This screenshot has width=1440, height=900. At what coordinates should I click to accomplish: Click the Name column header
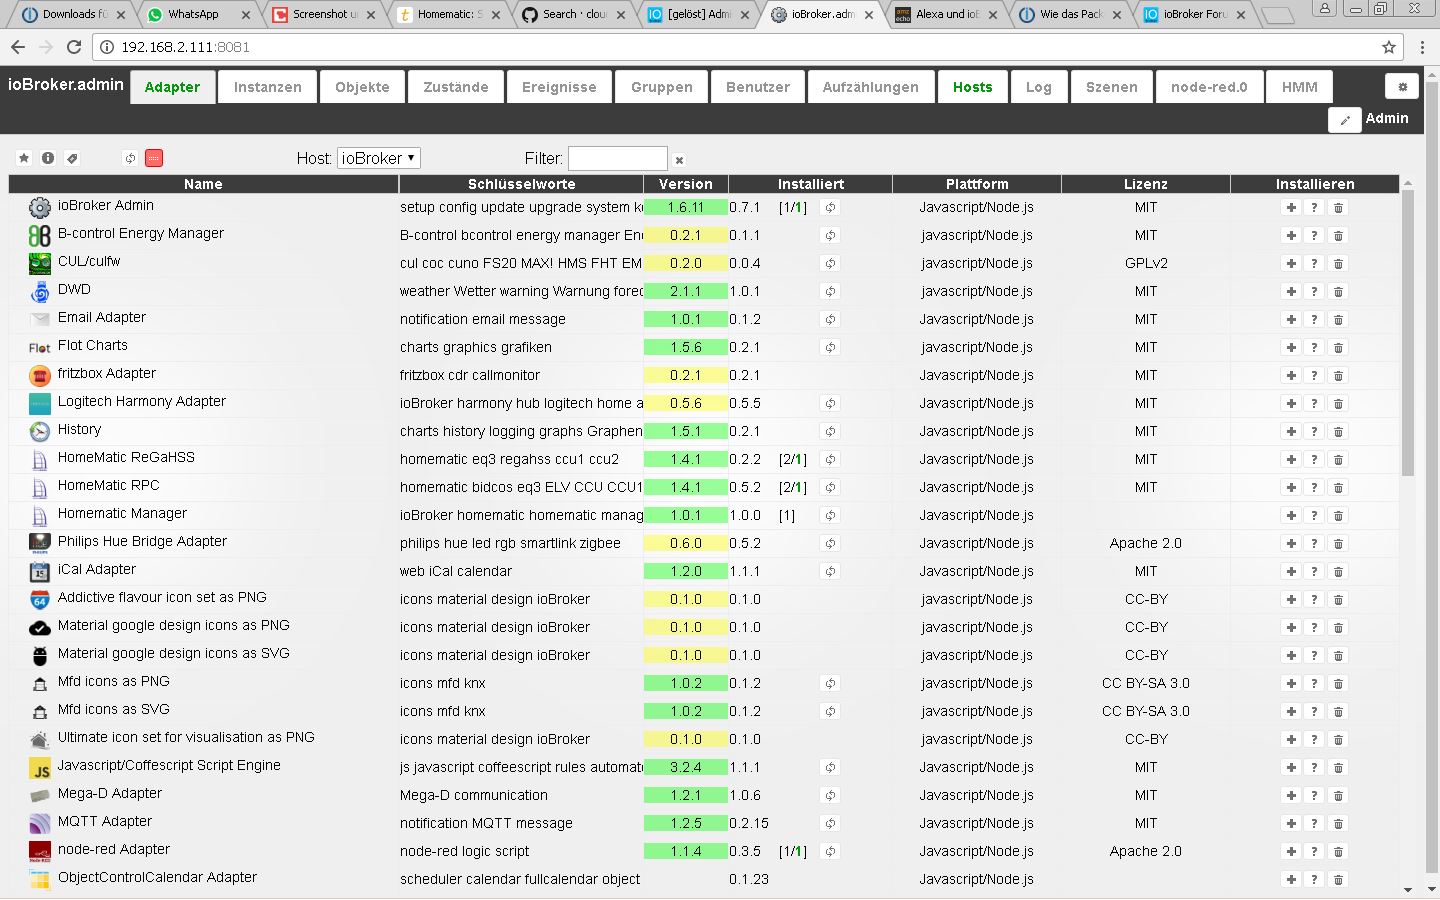pyautogui.click(x=203, y=184)
